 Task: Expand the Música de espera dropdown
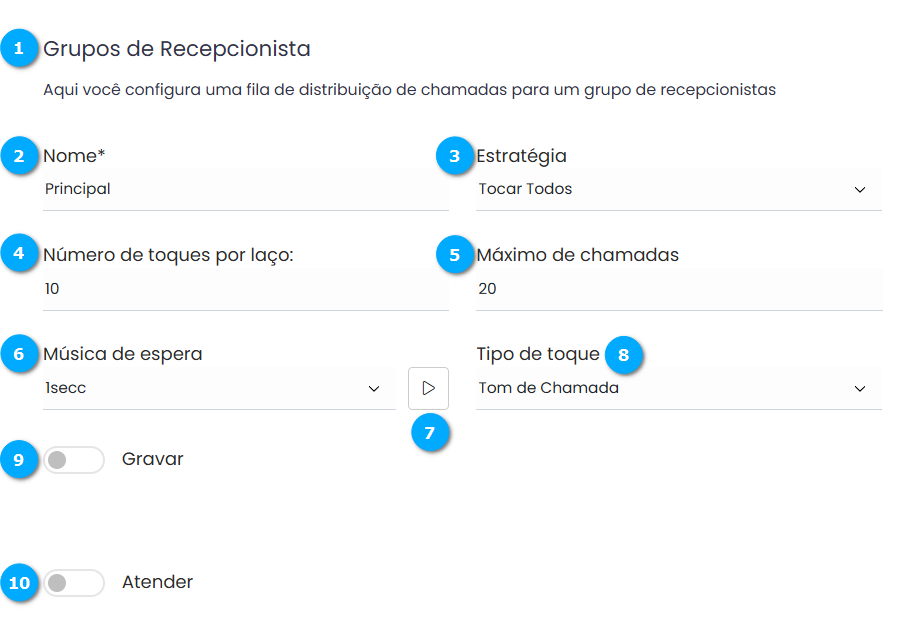[219, 388]
